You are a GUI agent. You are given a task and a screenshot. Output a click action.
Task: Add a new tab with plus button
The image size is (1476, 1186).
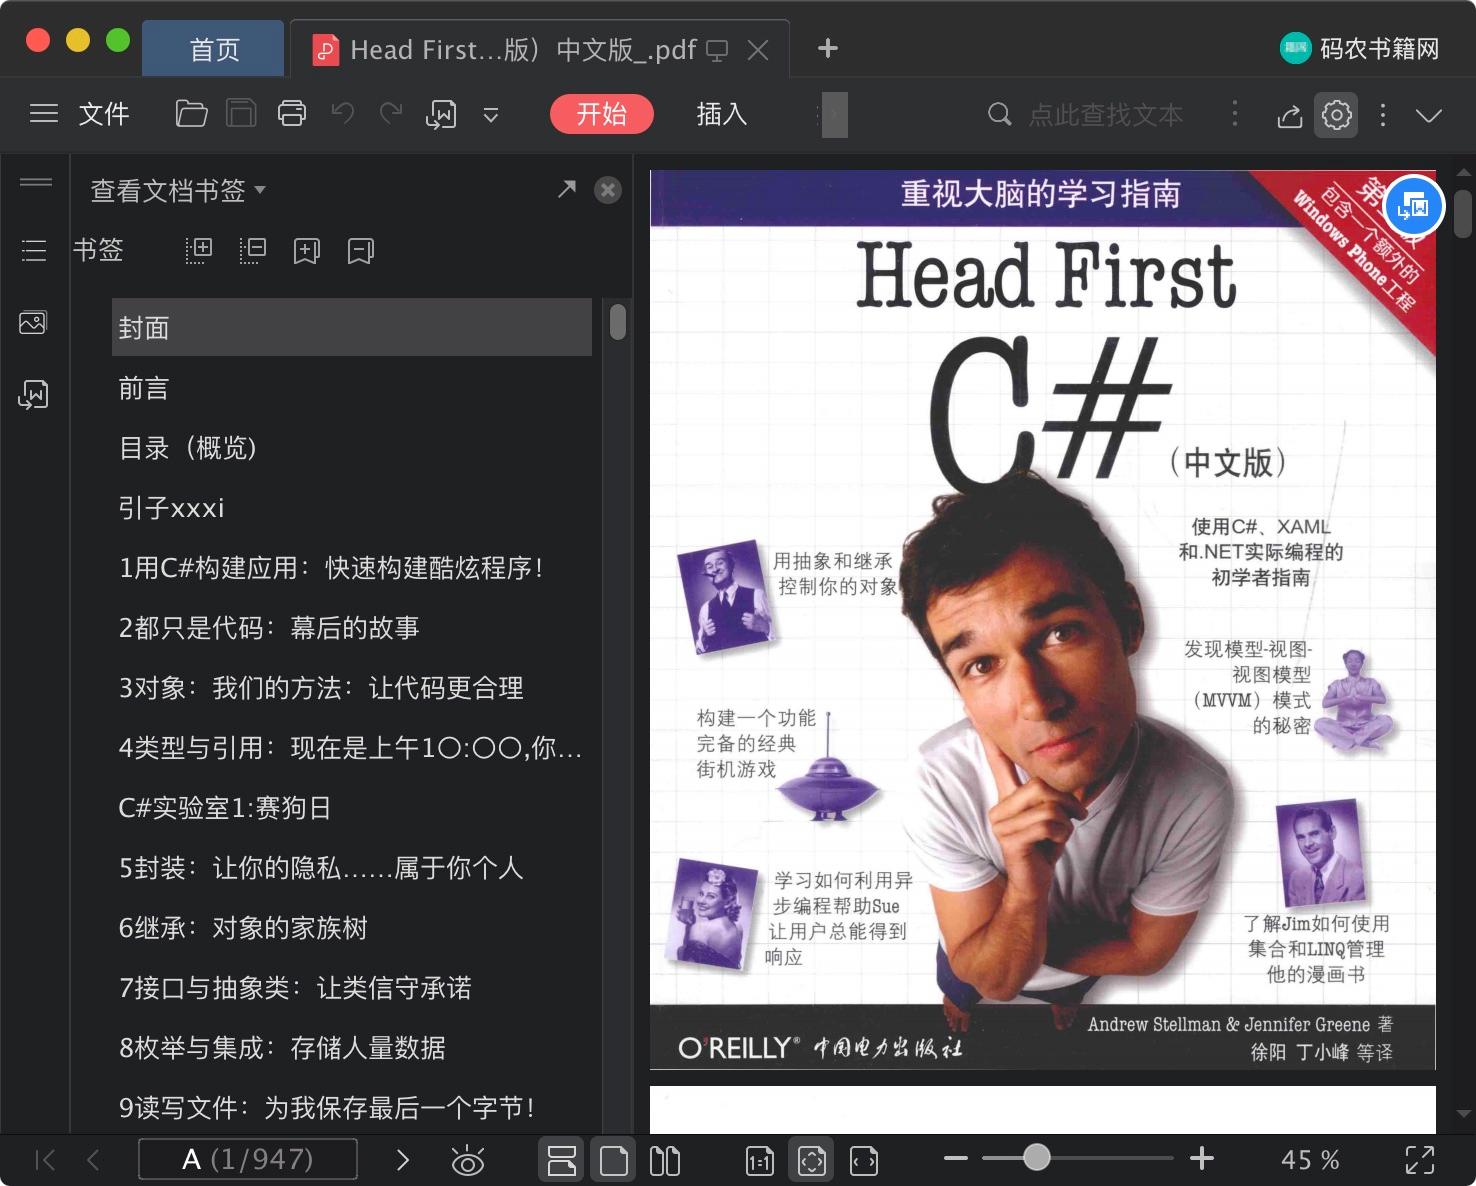click(x=828, y=48)
